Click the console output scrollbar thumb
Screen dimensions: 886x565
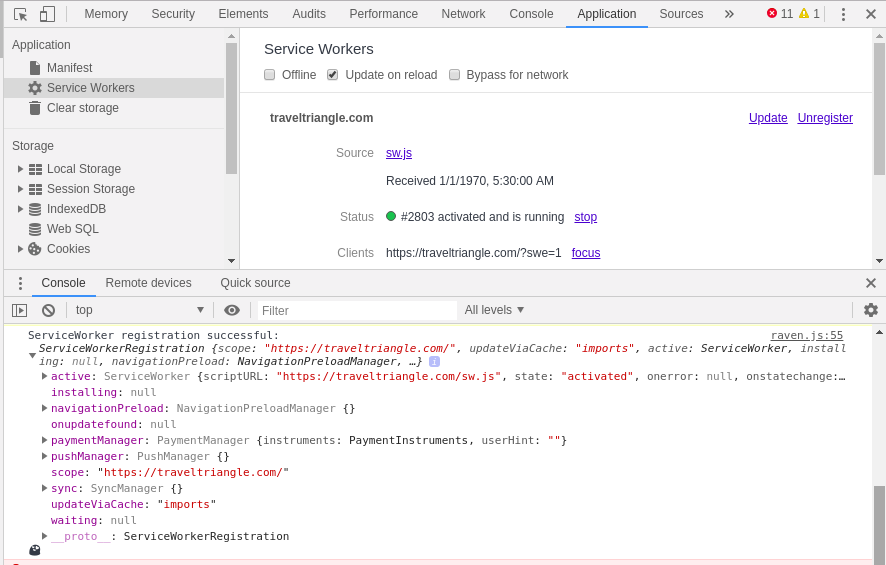(879, 525)
